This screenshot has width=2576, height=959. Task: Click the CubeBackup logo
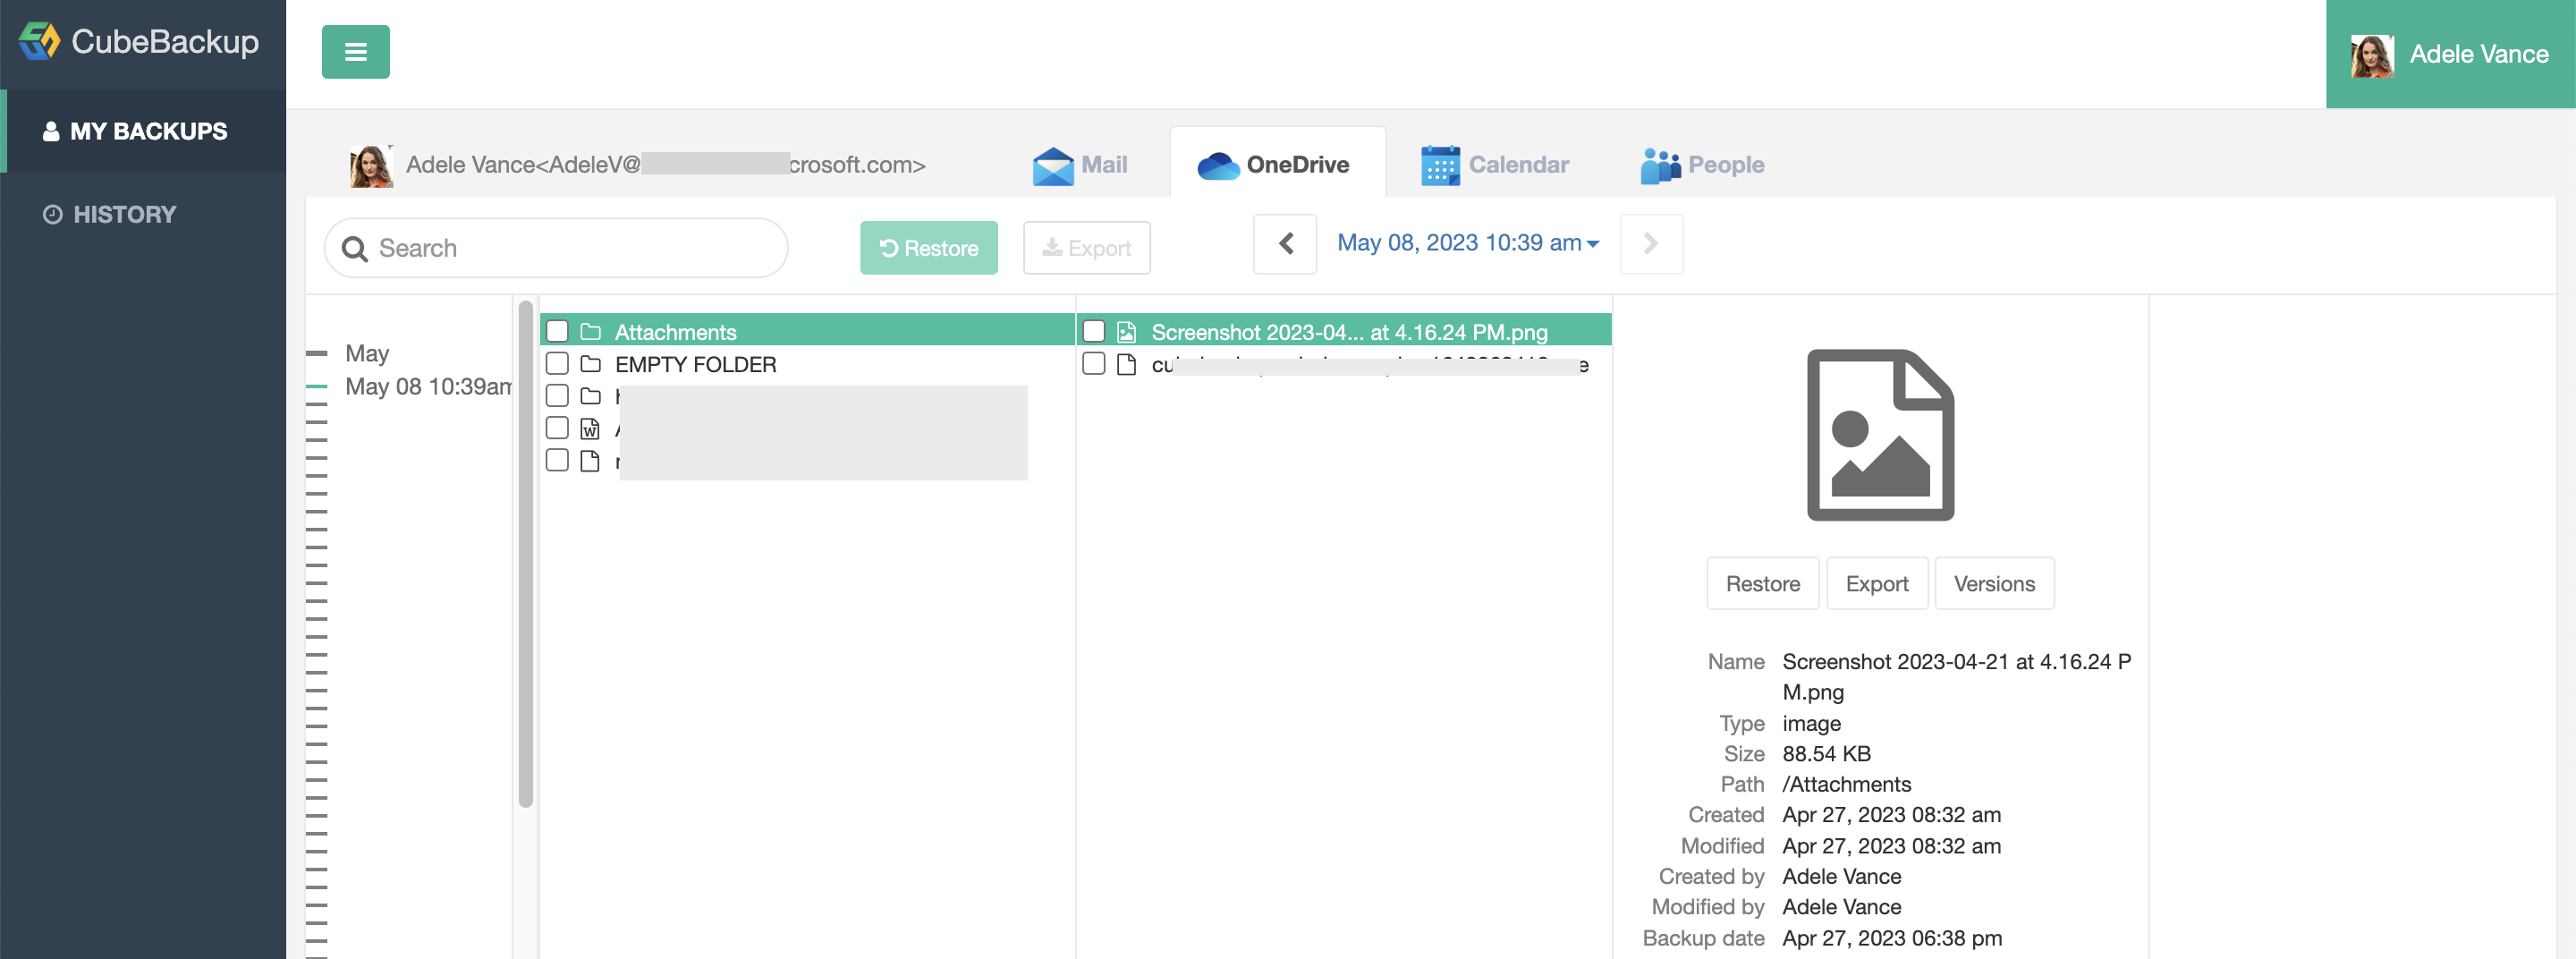[x=140, y=43]
